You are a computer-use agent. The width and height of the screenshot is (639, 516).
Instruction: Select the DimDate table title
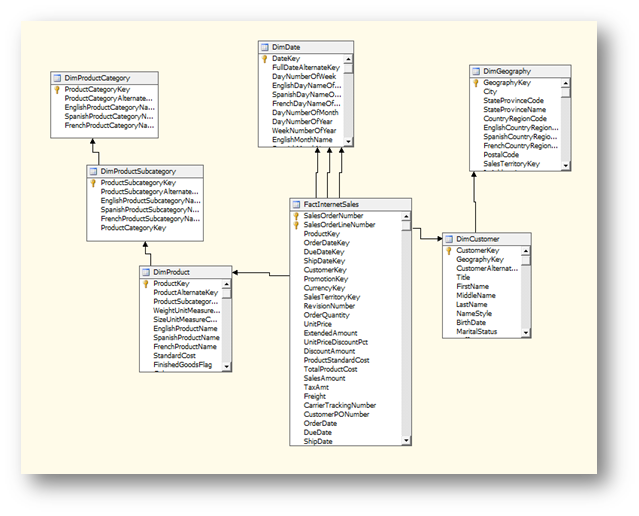click(286, 47)
